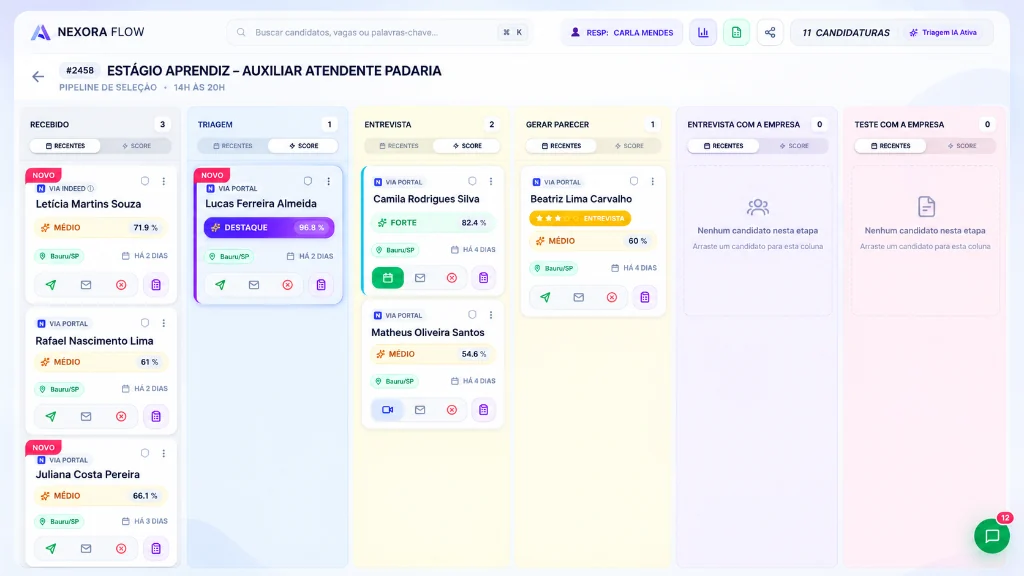Open candidate Camila Rodrigues Silva
Image resolution: width=1024 pixels, height=576 pixels.
(x=426, y=199)
